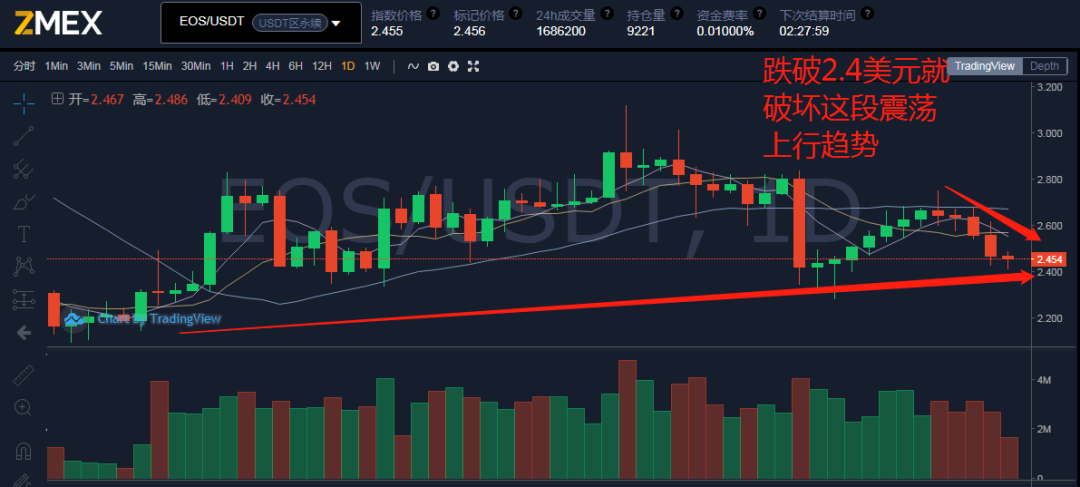The image size is (1080, 487).
Task: Click the open price 2.467 value
Action: click(106, 100)
